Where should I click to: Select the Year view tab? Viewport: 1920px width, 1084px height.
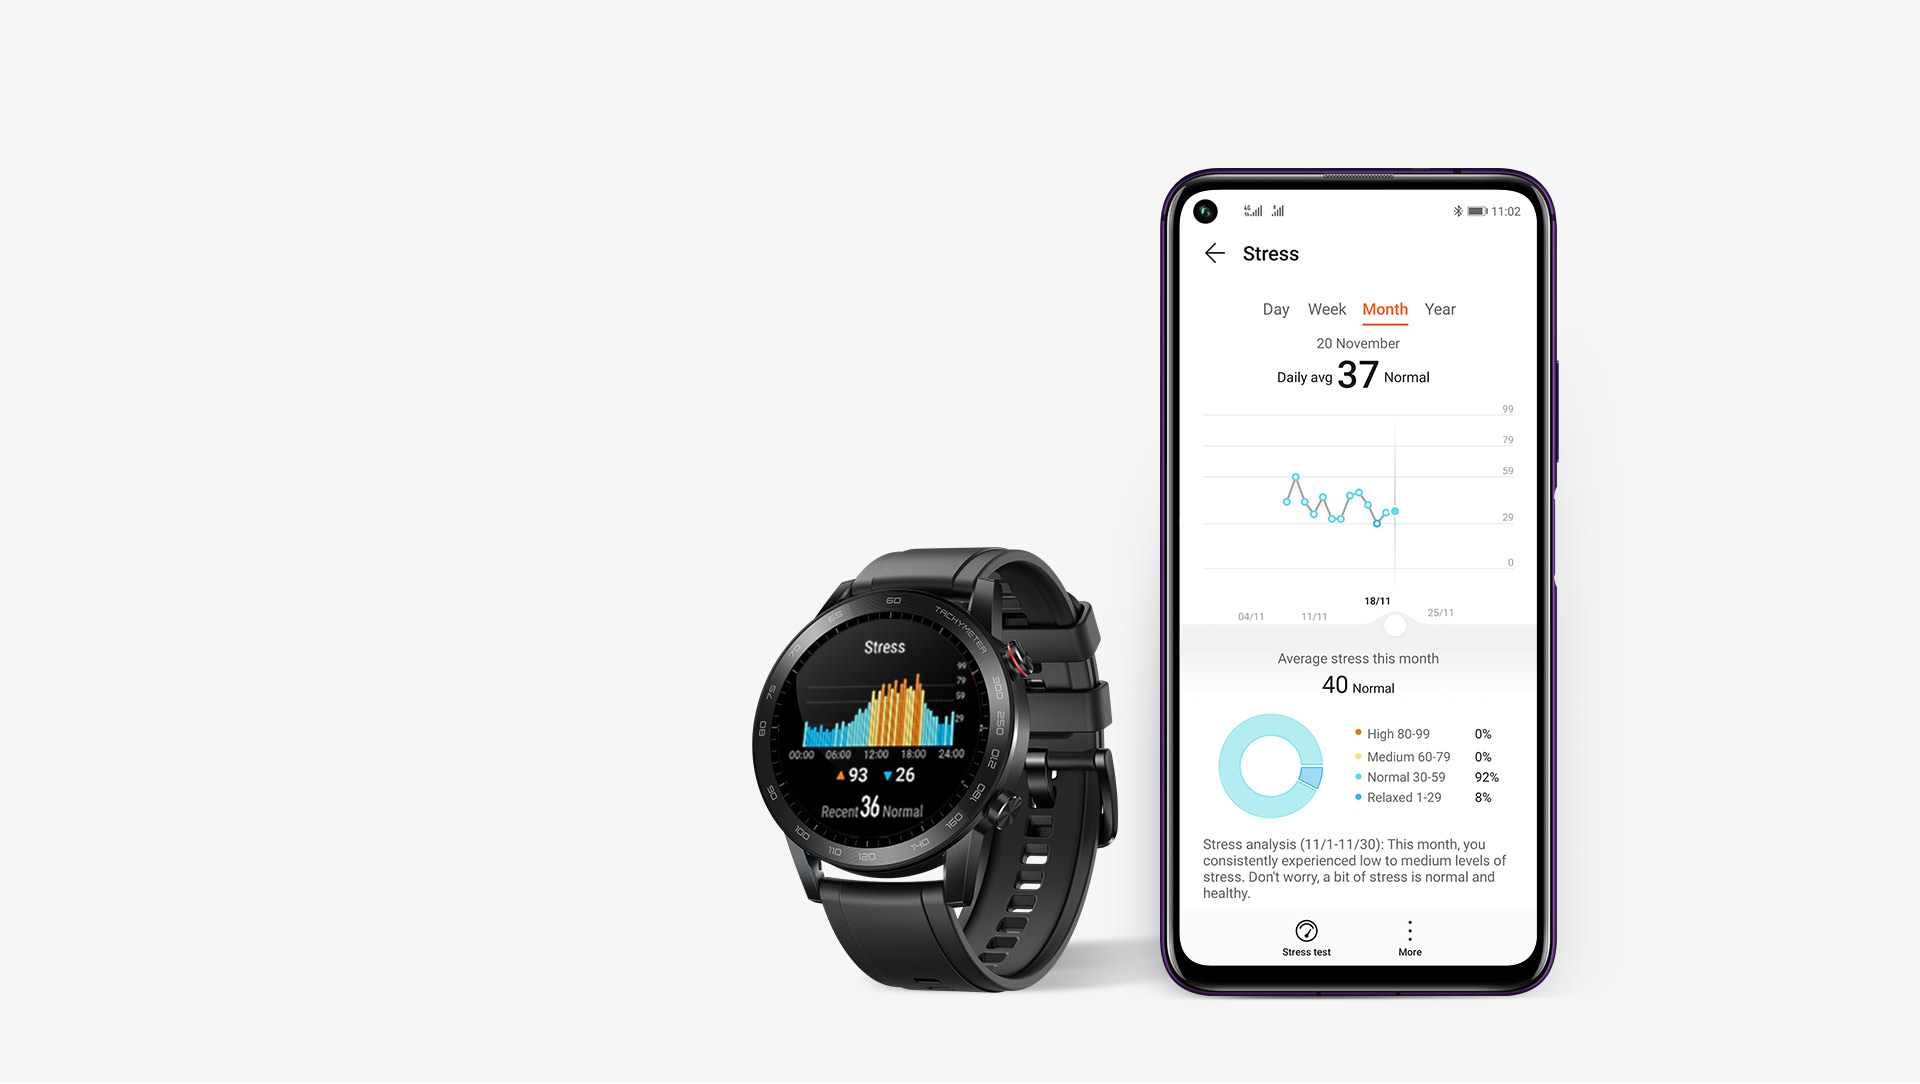point(1439,309)
